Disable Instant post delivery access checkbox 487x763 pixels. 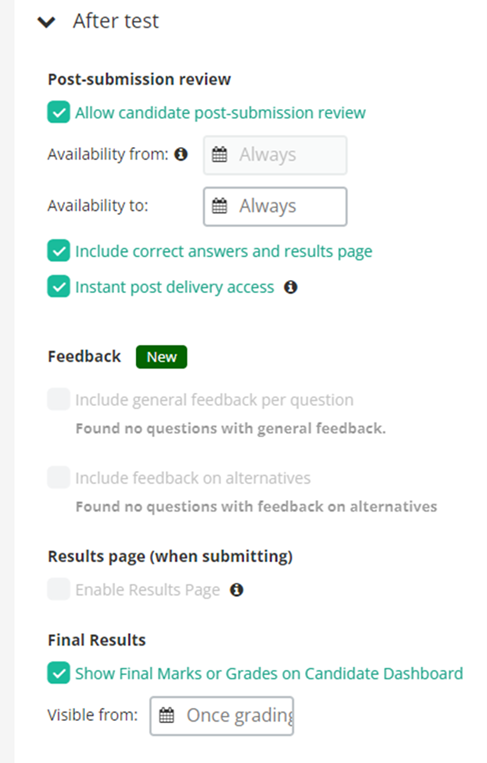(x=58, y=287)
